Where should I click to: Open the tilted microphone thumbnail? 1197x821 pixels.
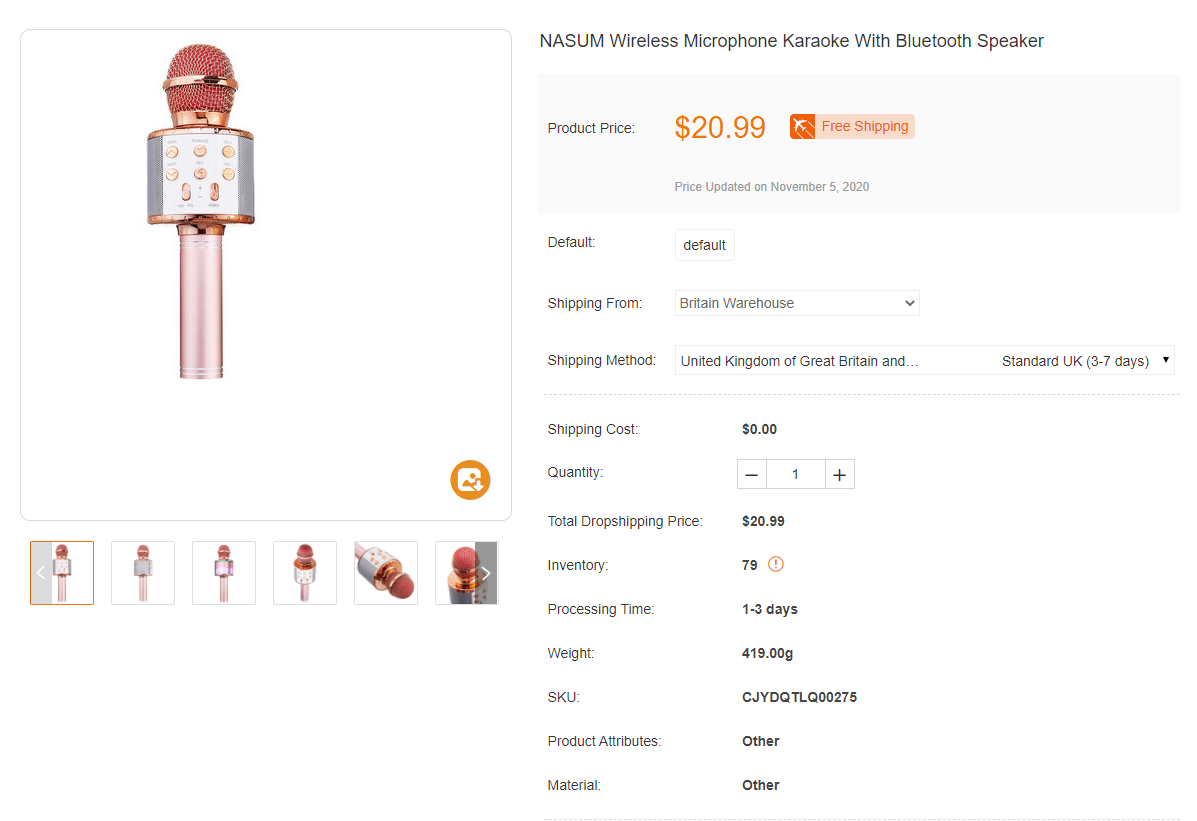386,573
